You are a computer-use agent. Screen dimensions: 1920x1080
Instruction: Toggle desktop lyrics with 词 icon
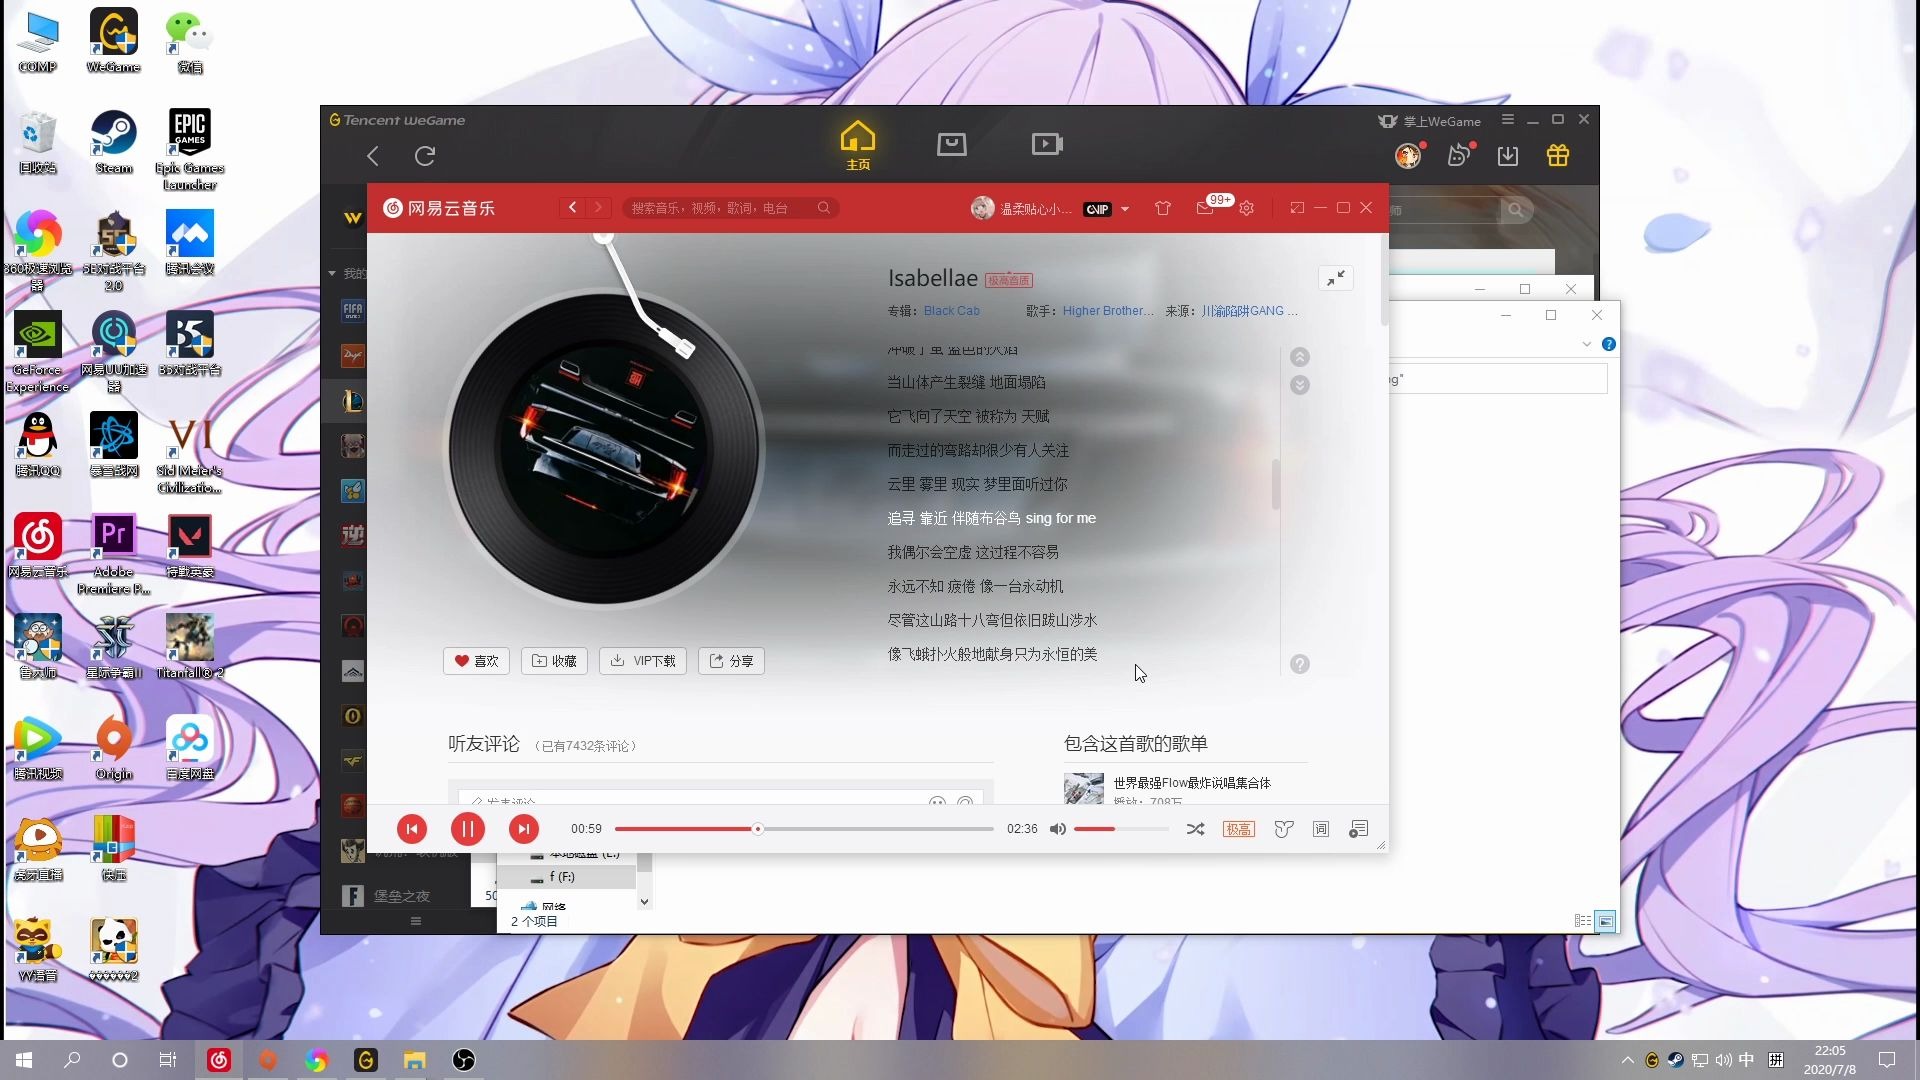click(x=1321, y=829)
